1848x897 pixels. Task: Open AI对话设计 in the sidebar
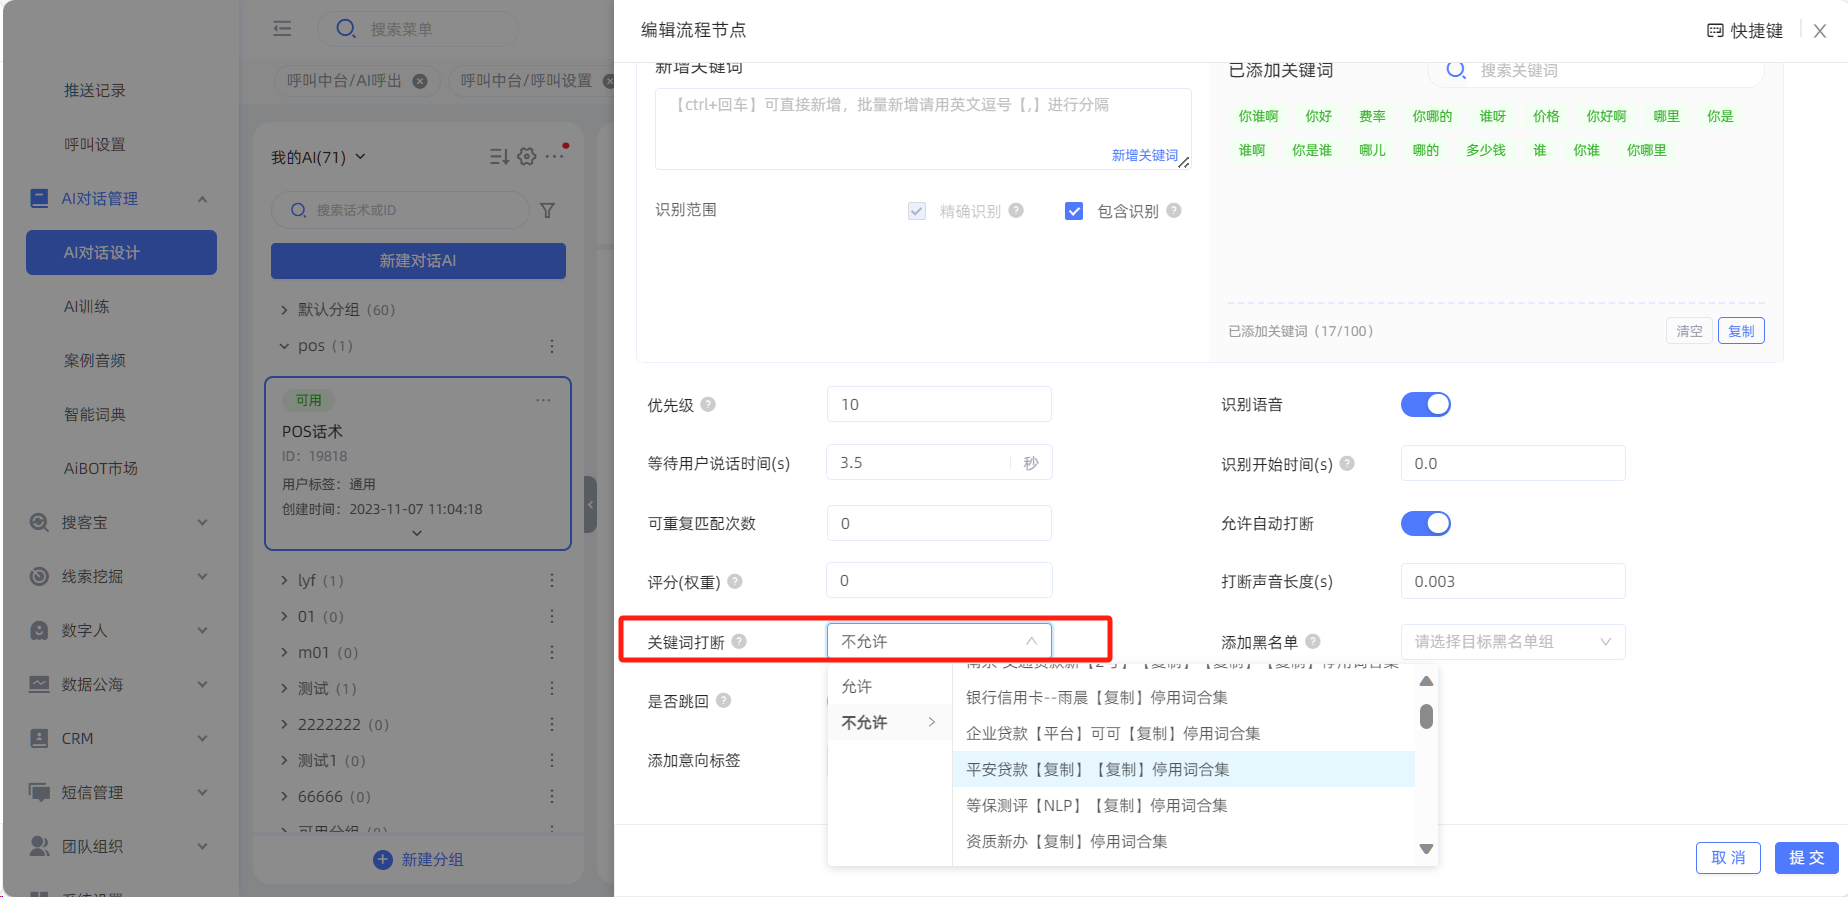pyautogui.click(x=121, y=252)
